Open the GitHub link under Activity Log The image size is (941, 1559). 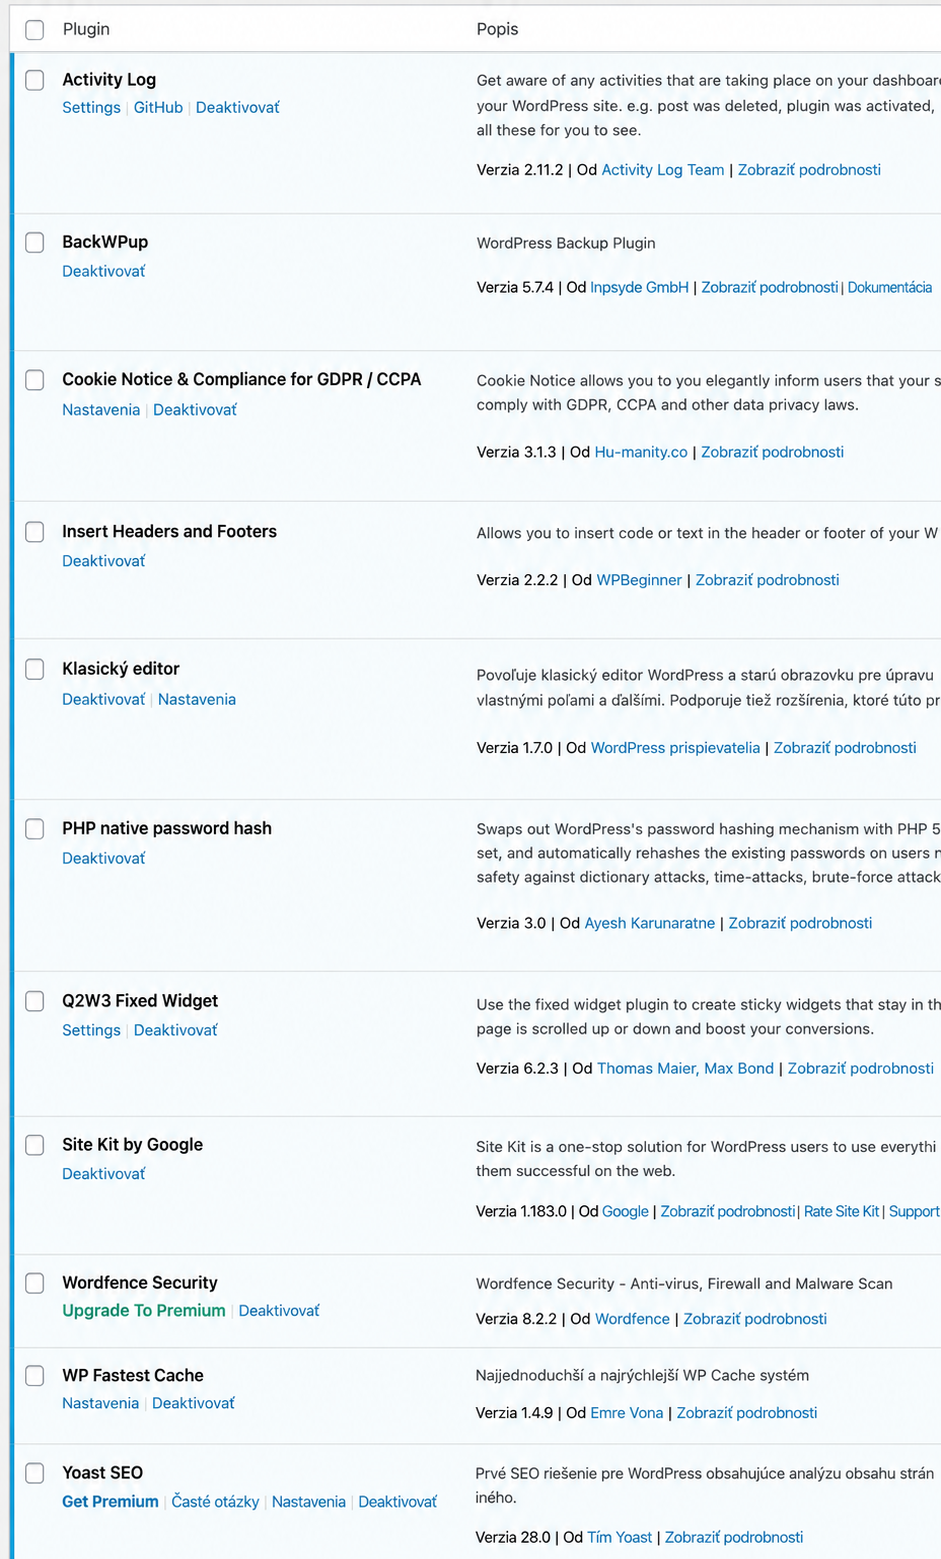tap(158, 107)
